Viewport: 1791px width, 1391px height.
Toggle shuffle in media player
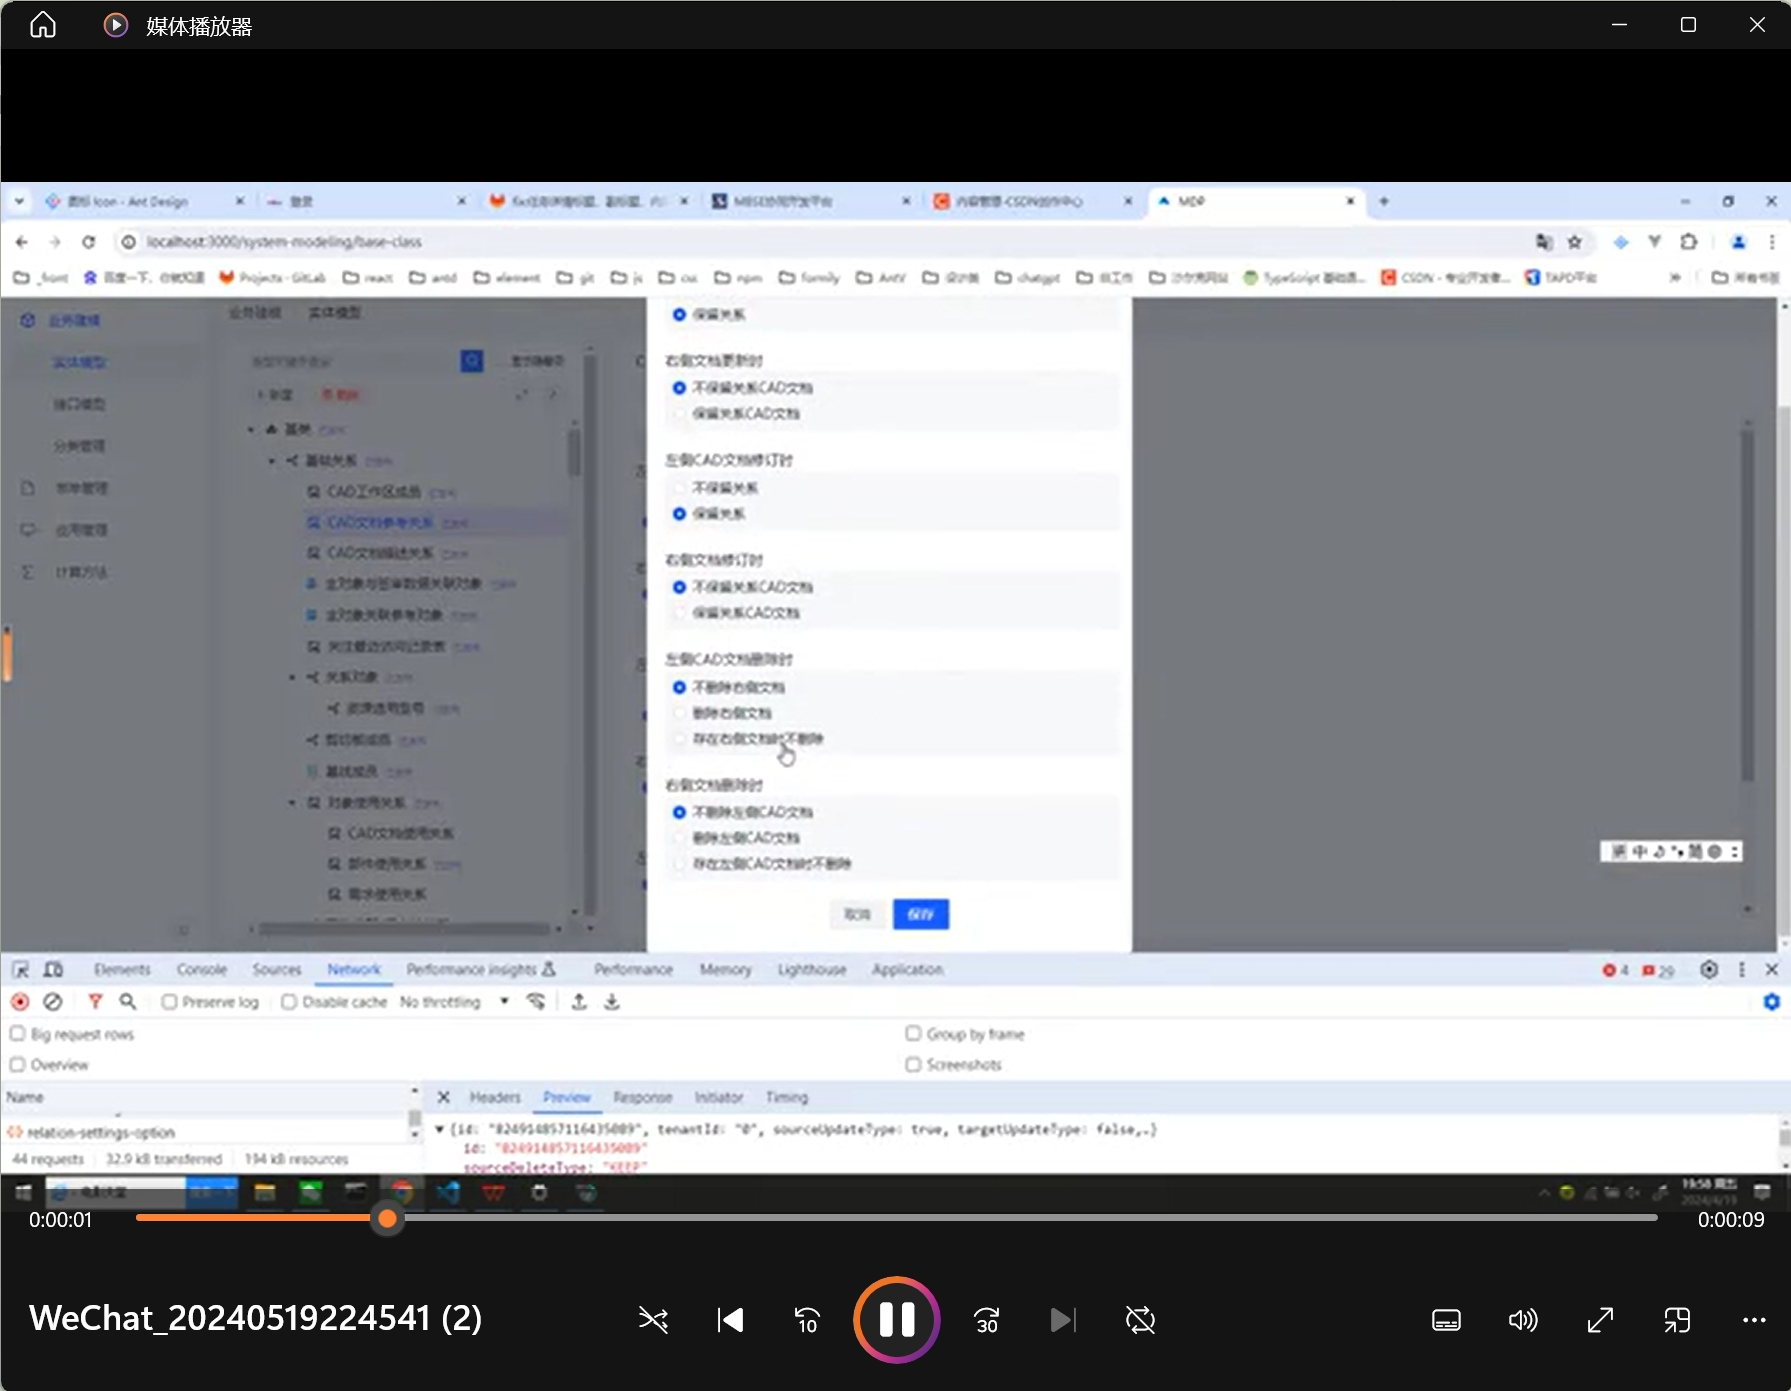pos(653,1320)
